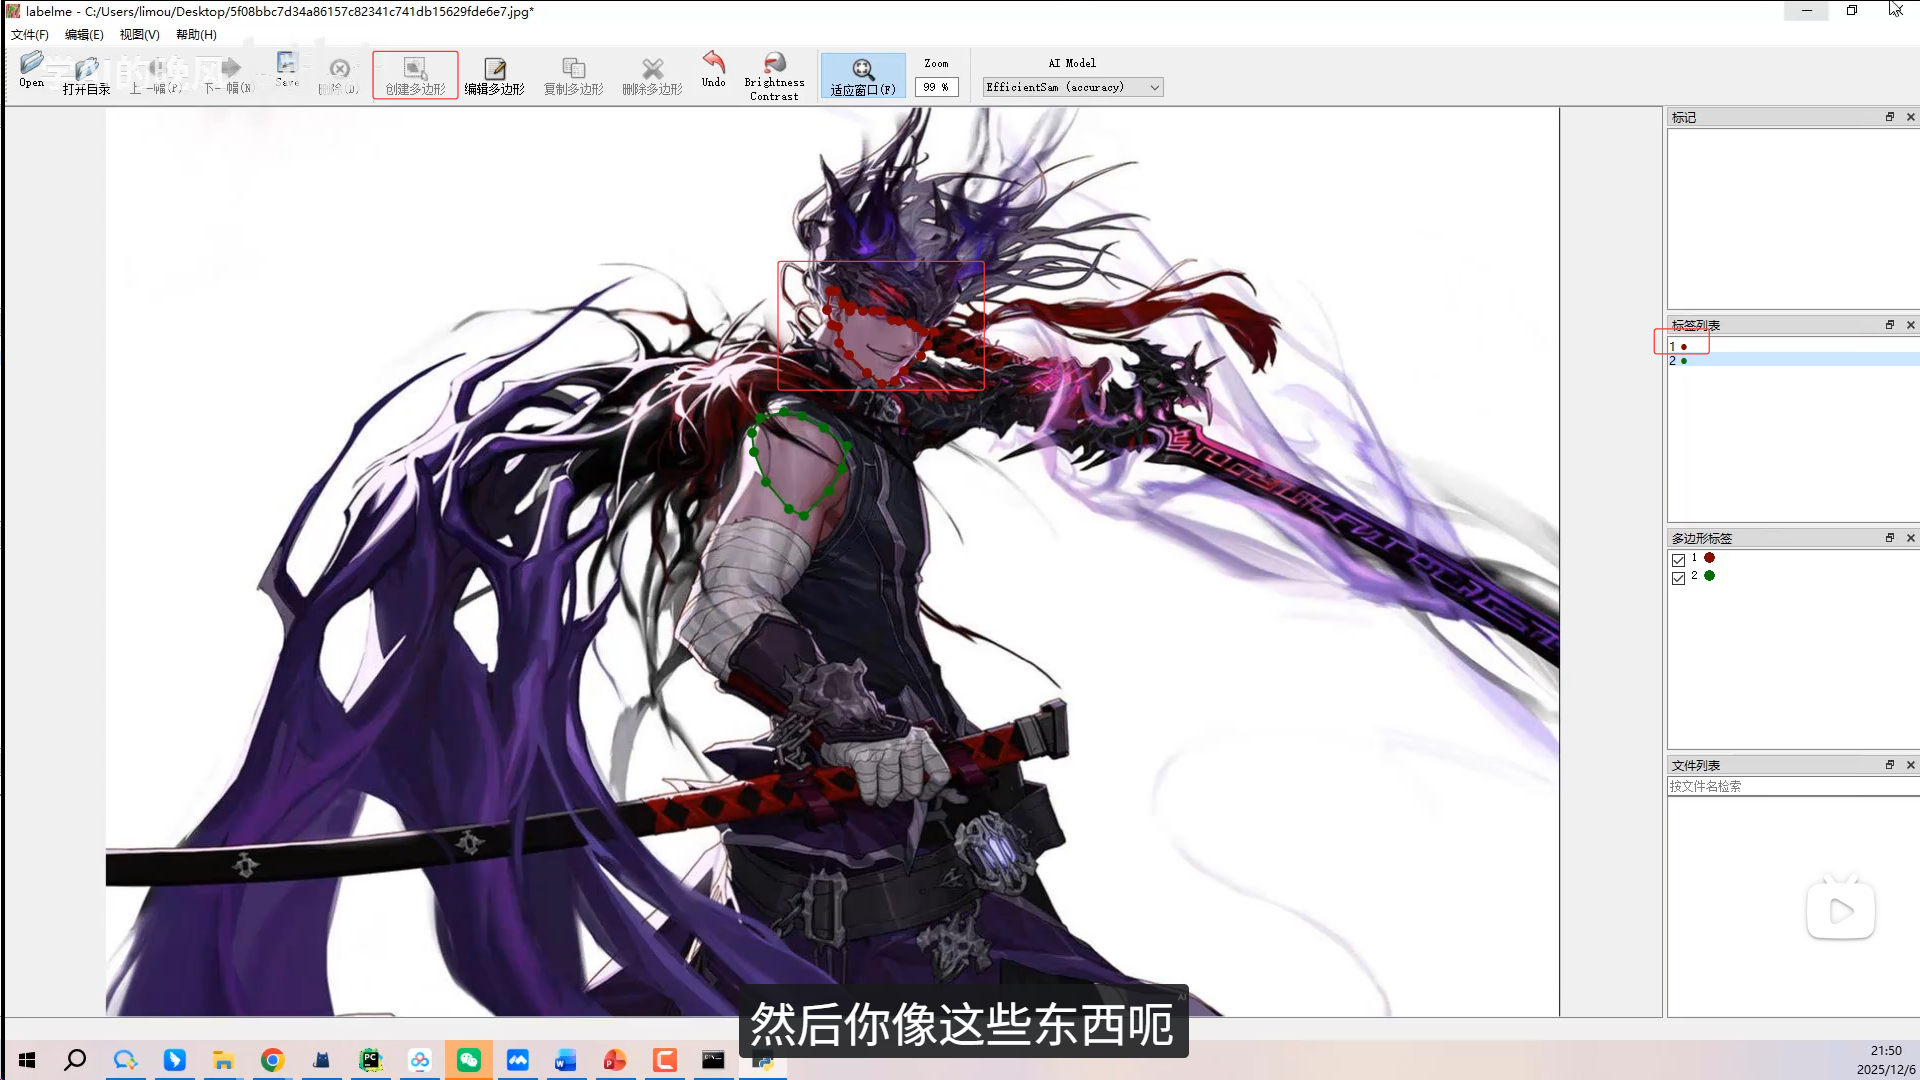Viewport: 1920px width, 1080px height.
Task: Open the 文件(F) menu
Action: click(29, 34)
